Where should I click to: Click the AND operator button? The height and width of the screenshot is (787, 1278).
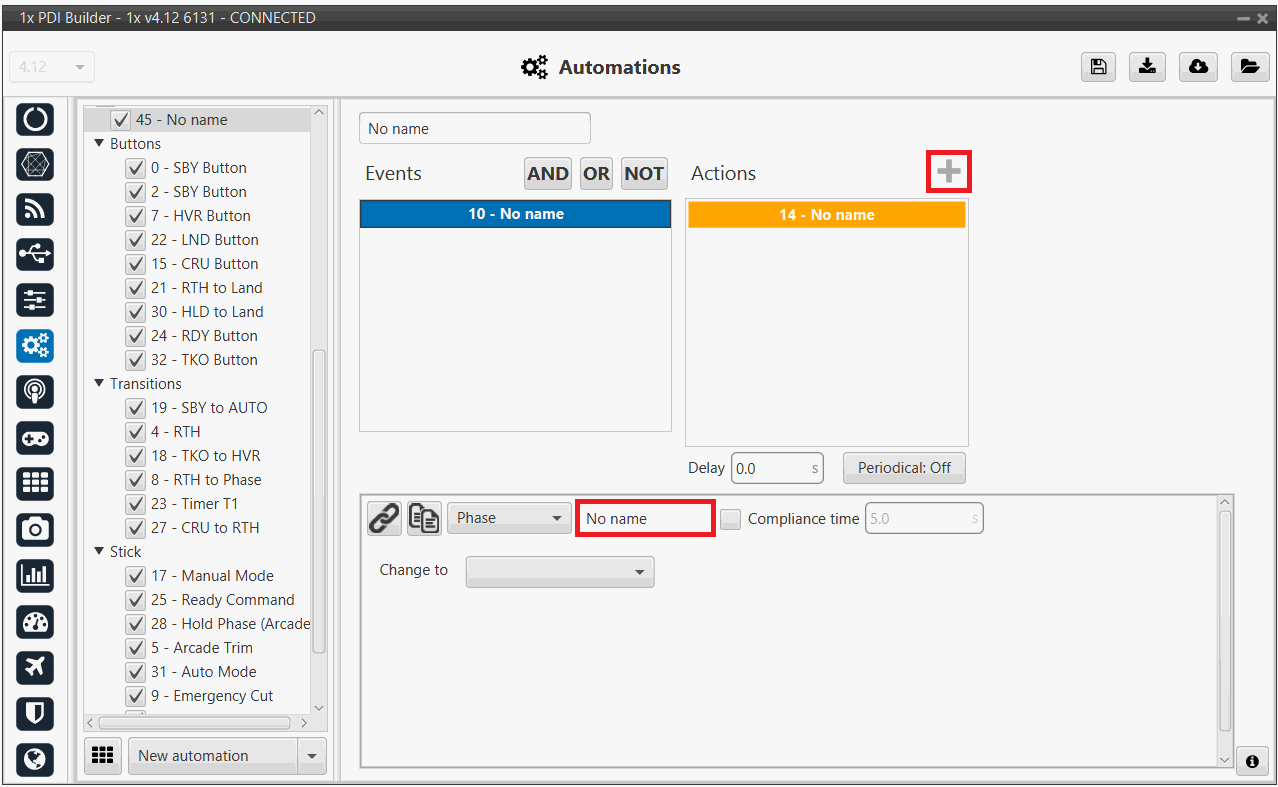(547, 174)
